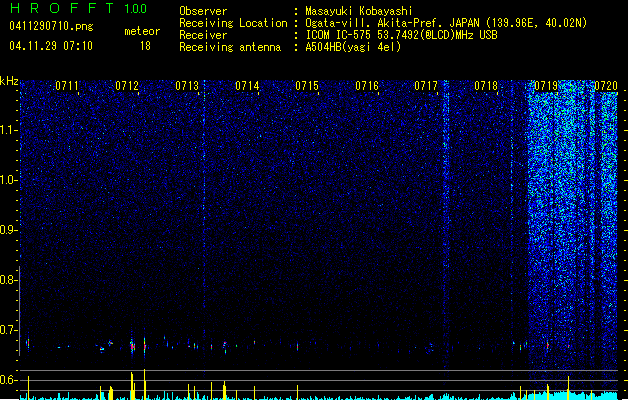The height and width of the screenshot is (400, 629).
Task: Click the 0720 time marker
Action: 606,86
